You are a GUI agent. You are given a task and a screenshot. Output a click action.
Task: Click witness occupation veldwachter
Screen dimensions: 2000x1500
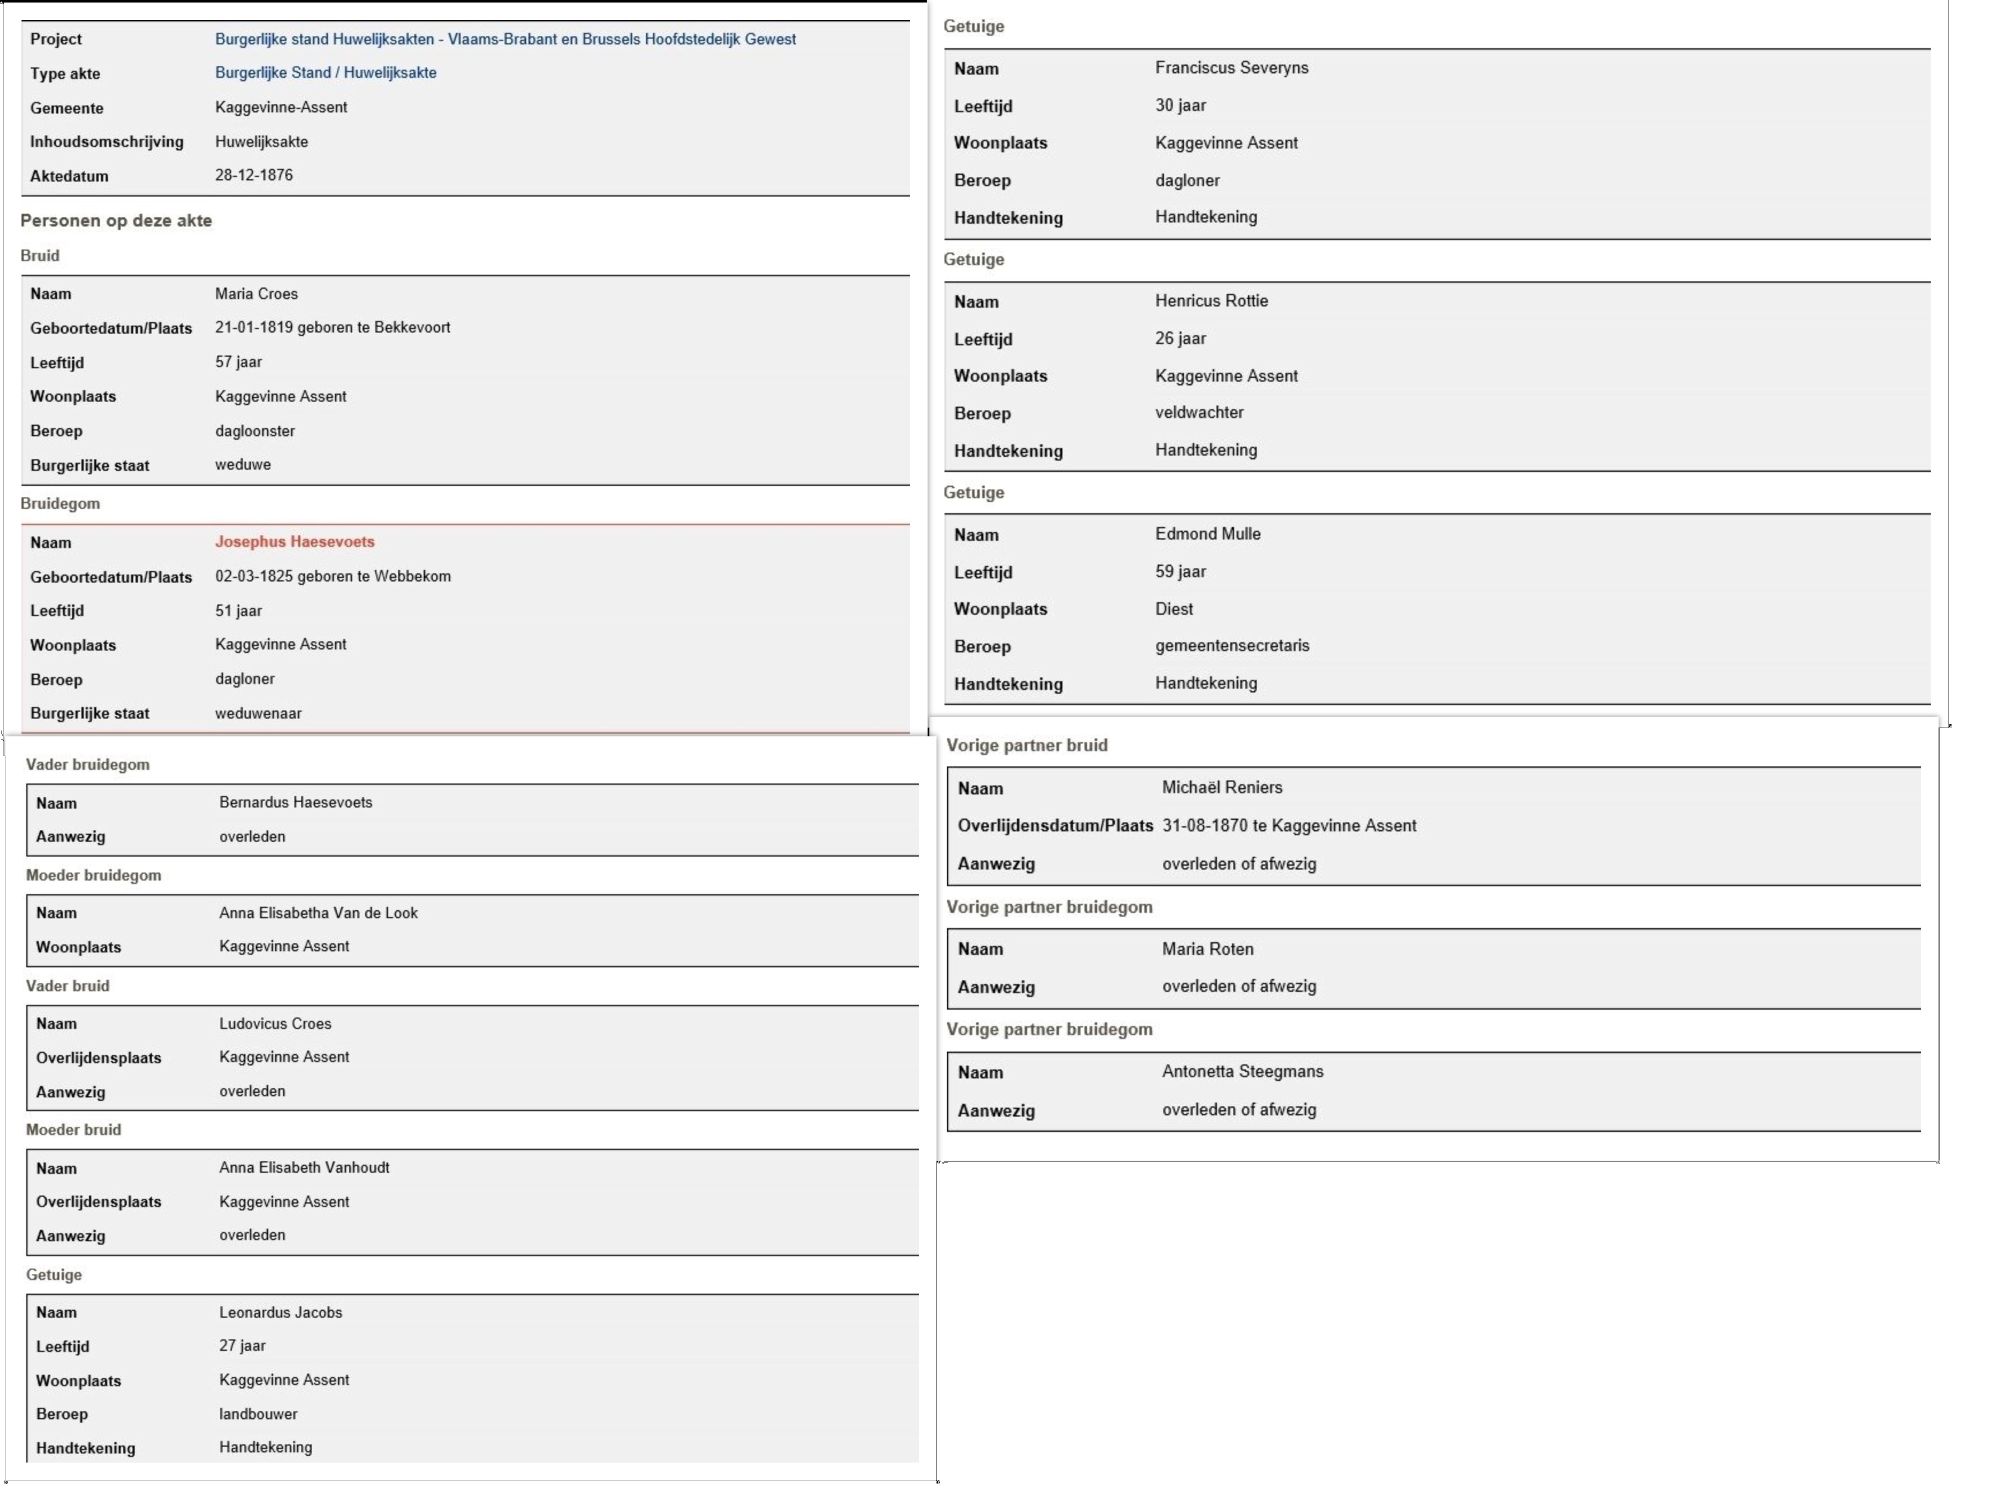coord(1199,413)
